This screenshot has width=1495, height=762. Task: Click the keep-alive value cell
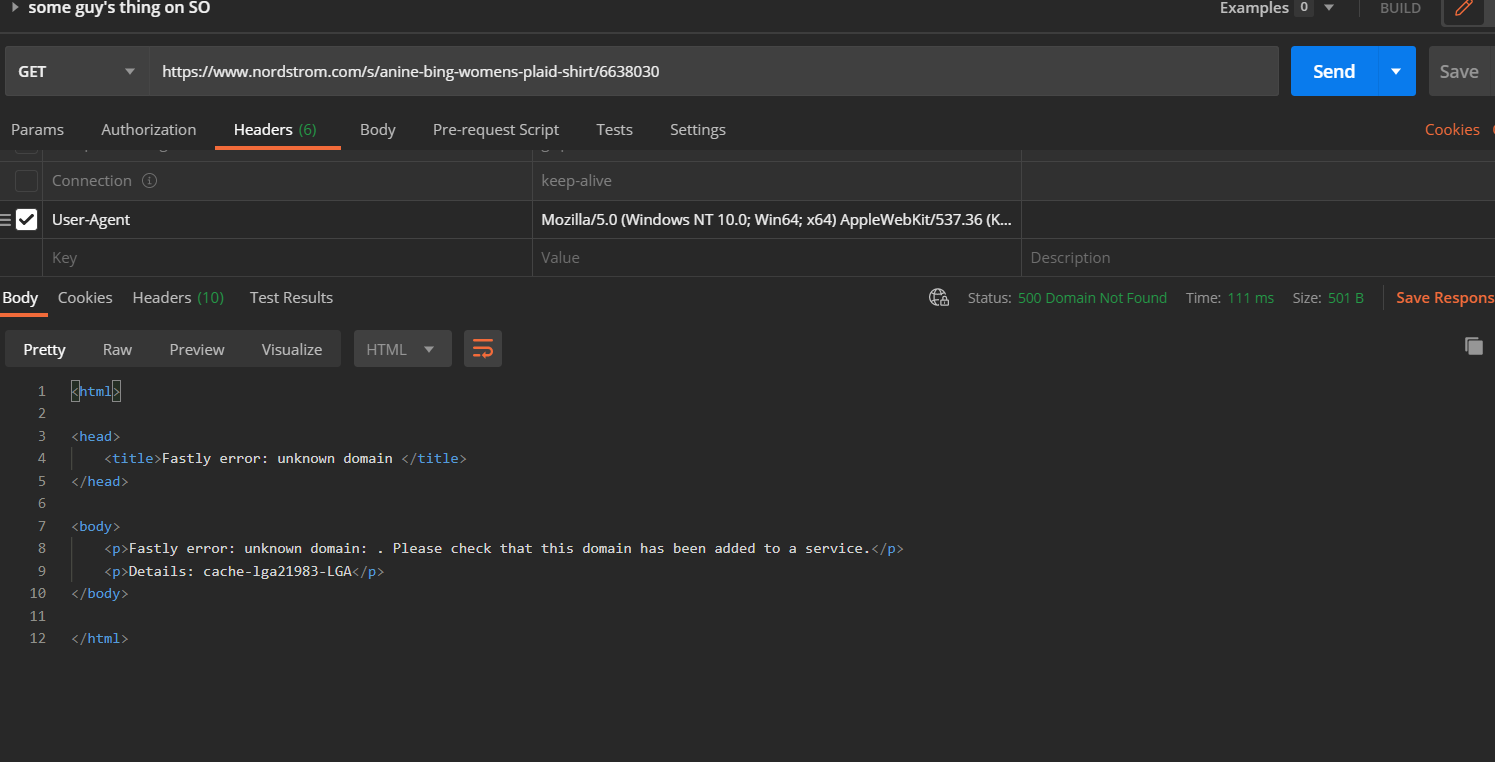coord(776,181)
